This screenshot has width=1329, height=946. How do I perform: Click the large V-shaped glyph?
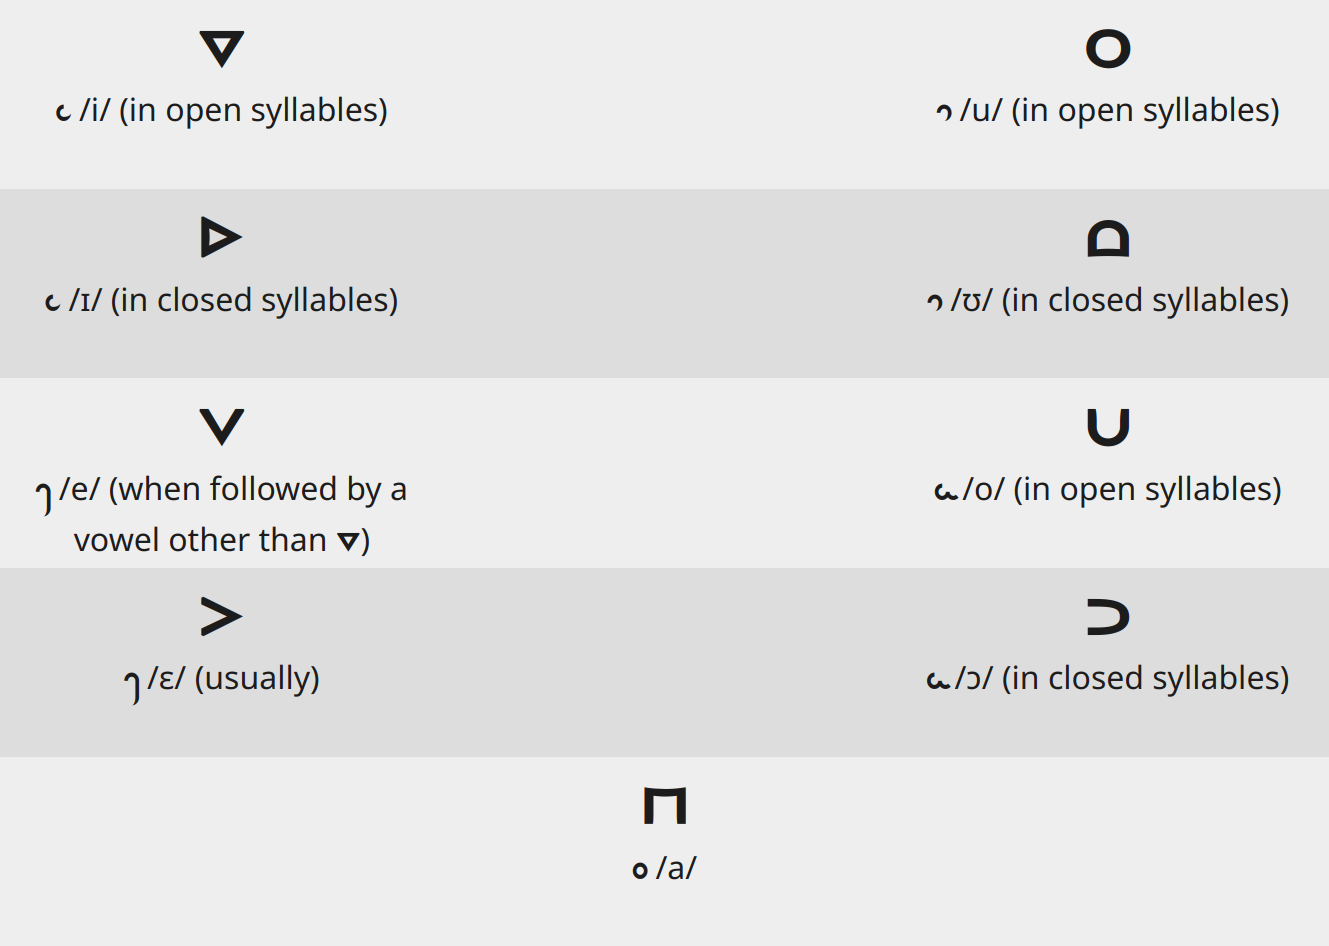tap(221, 427)
